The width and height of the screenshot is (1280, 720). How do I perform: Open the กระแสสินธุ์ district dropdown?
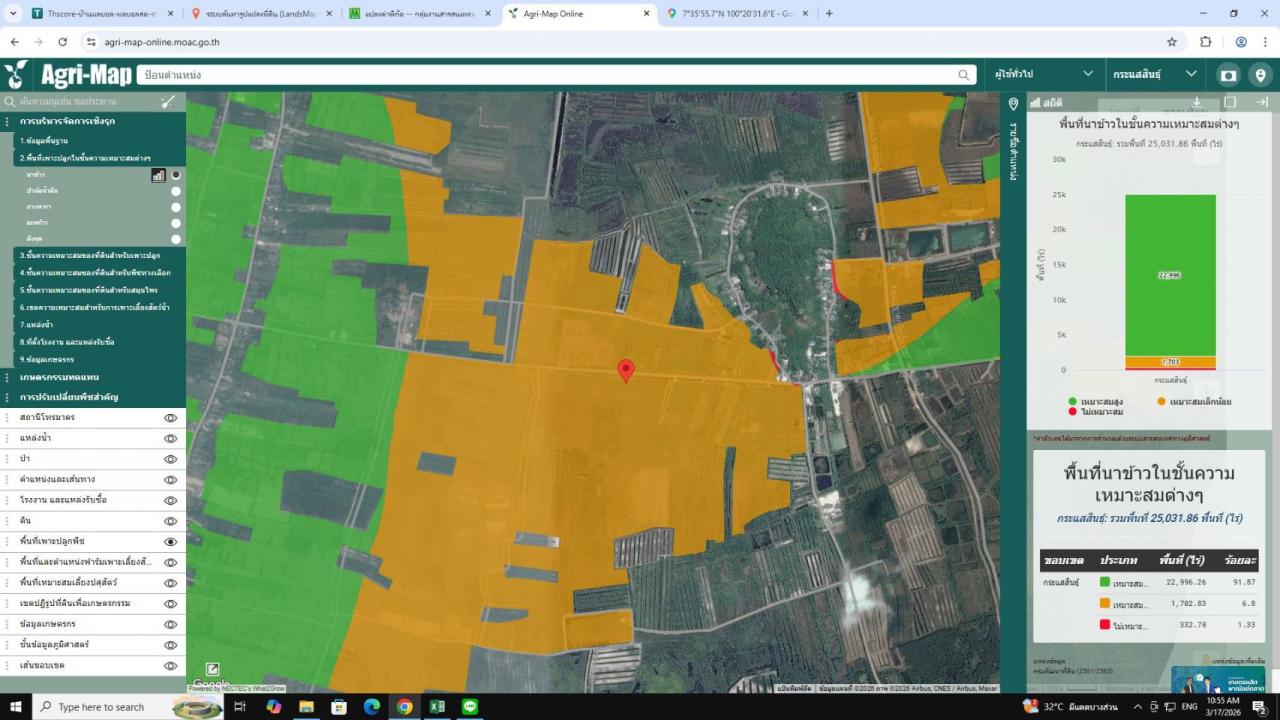click(1154, 74)
